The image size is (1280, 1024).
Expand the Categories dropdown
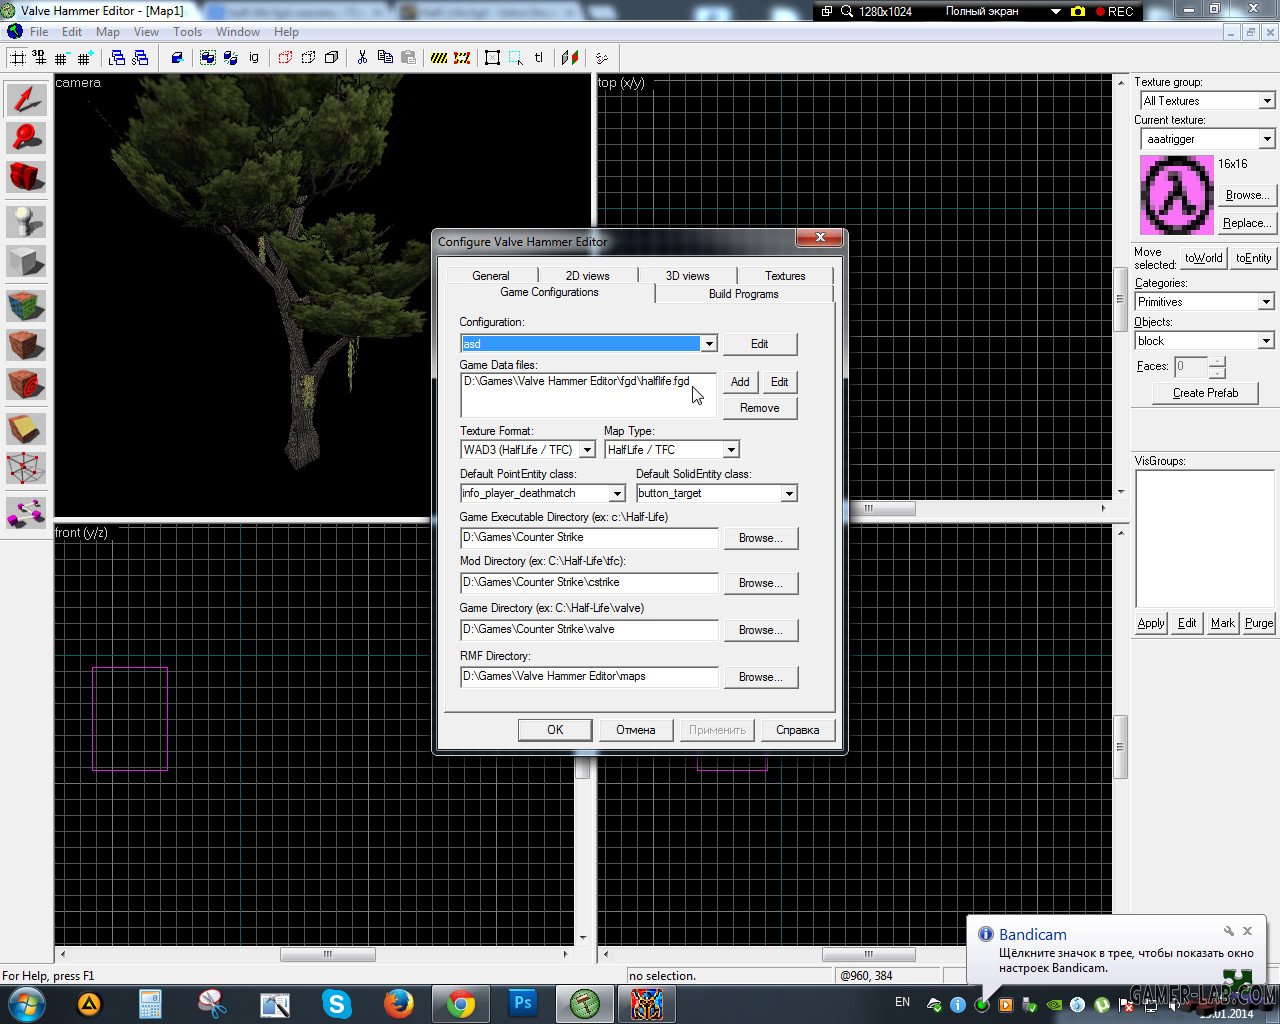[1266, 302]
